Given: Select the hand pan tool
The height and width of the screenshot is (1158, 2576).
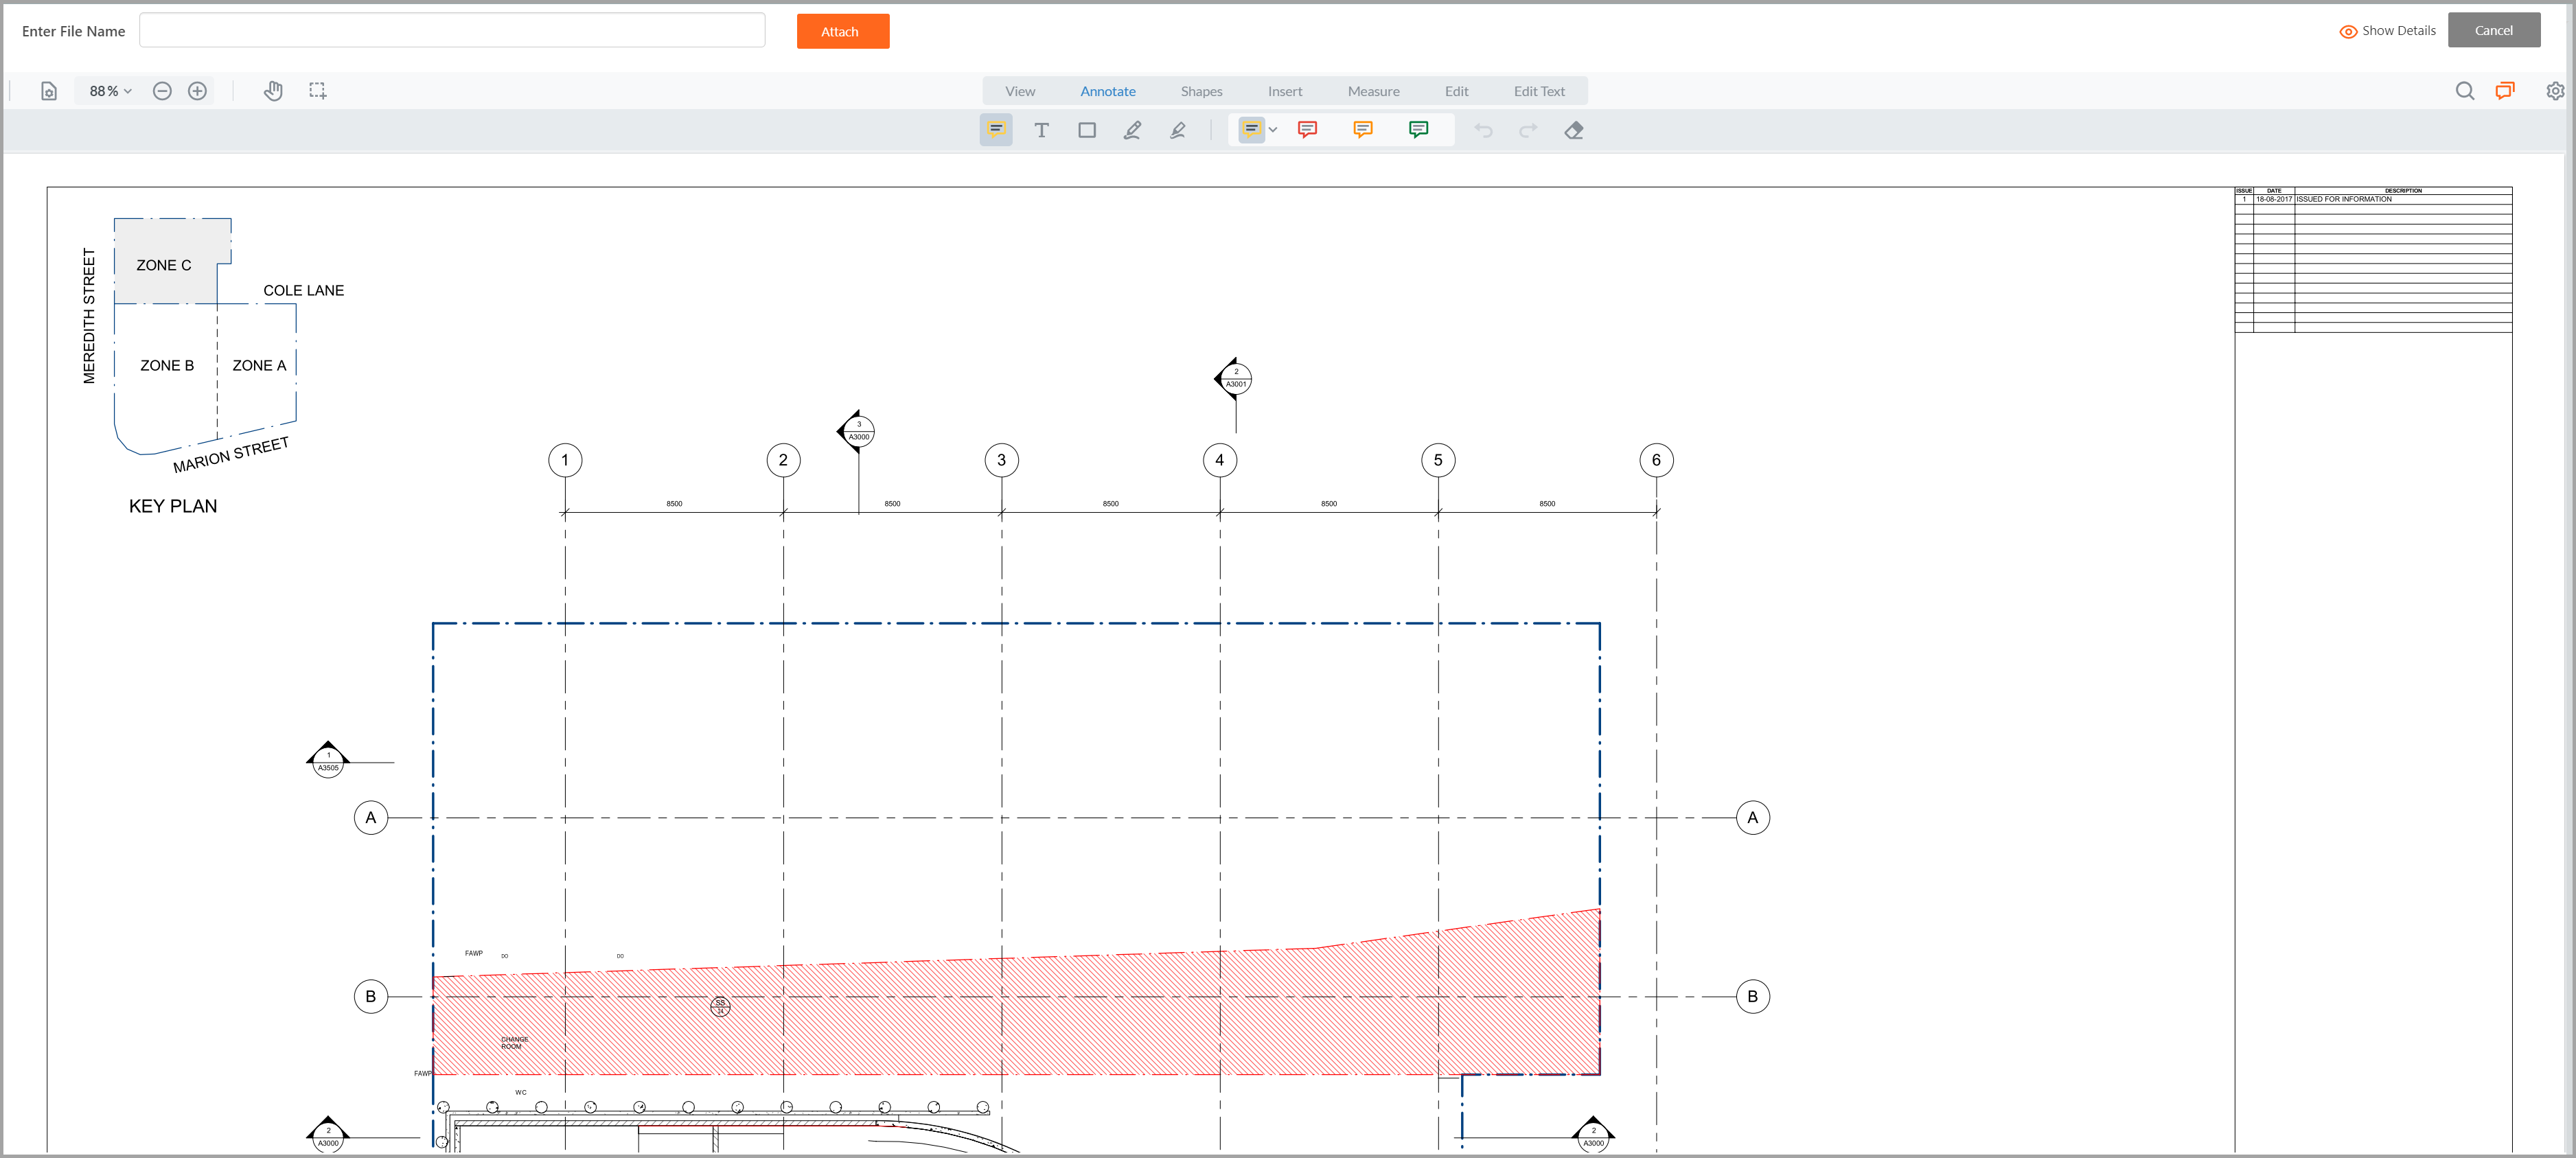Looking at the screenshot, I should pos(273,90).
